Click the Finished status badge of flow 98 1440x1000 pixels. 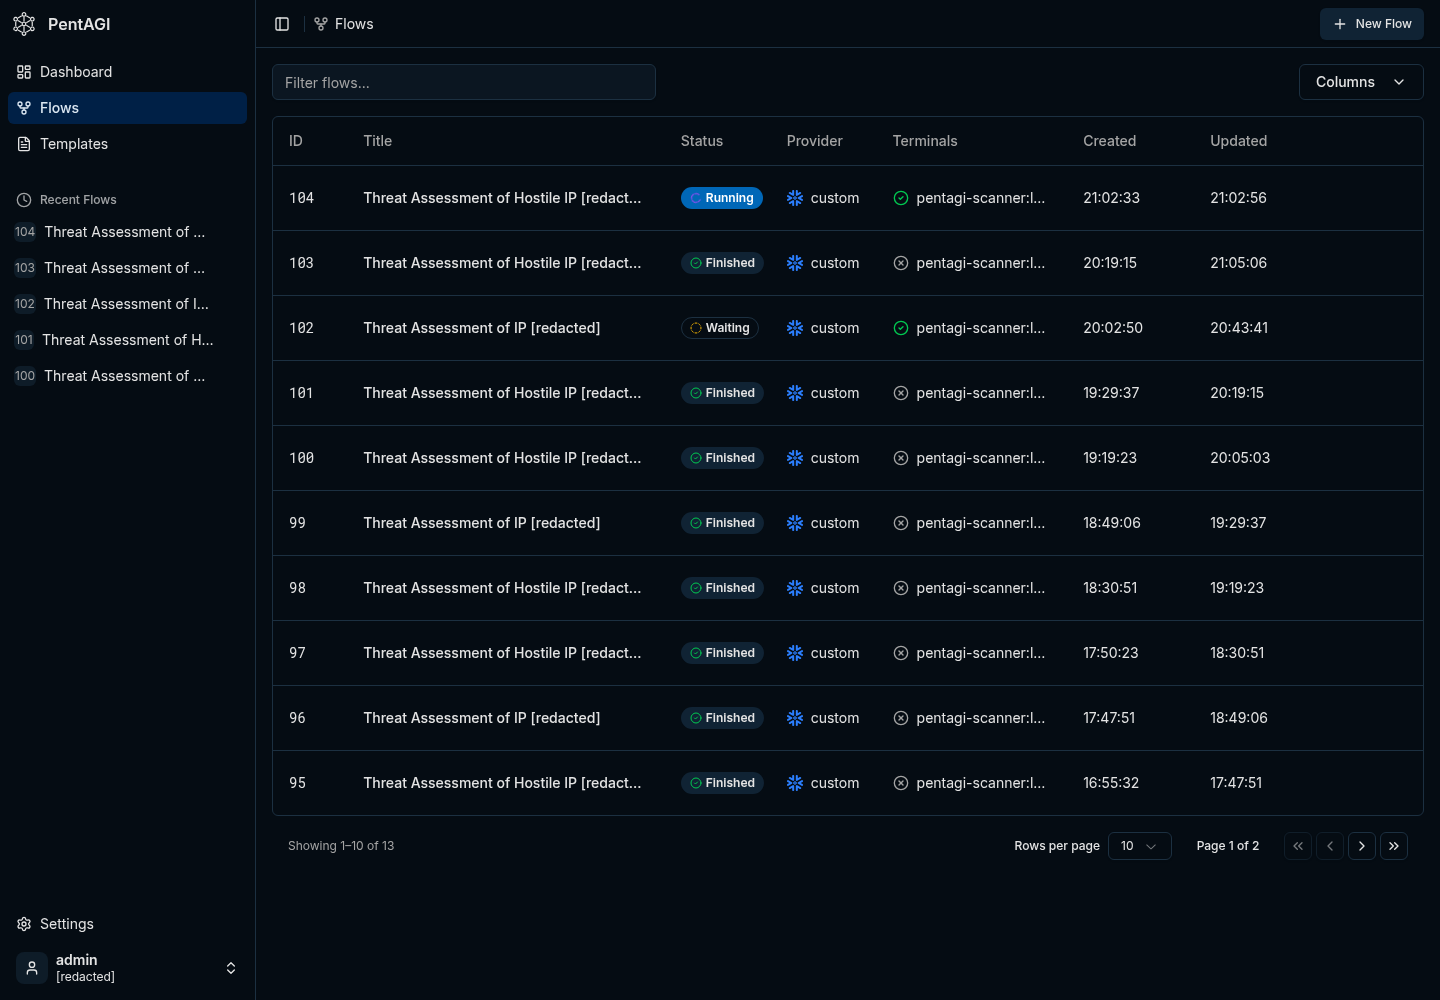tap(722, 588)
